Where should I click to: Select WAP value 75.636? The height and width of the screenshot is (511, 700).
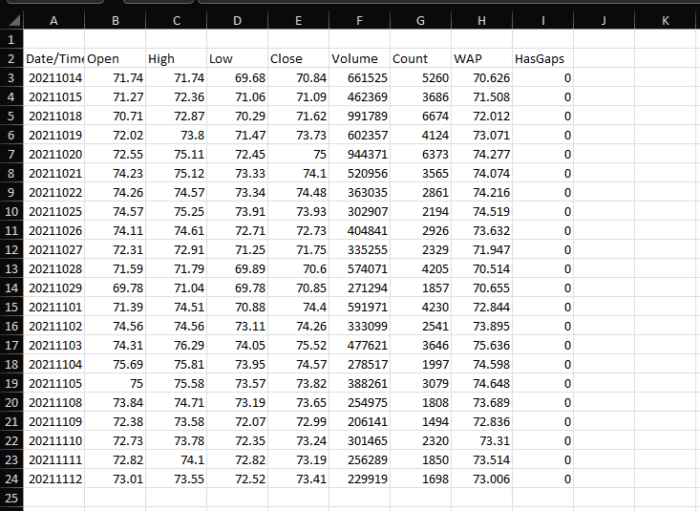482,345
